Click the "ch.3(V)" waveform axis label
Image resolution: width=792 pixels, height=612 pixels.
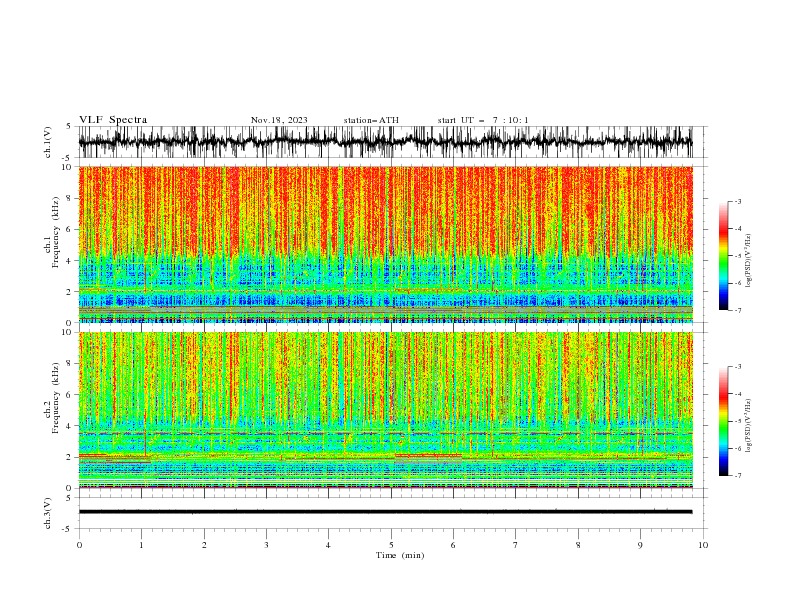click(x=47, y=513)
